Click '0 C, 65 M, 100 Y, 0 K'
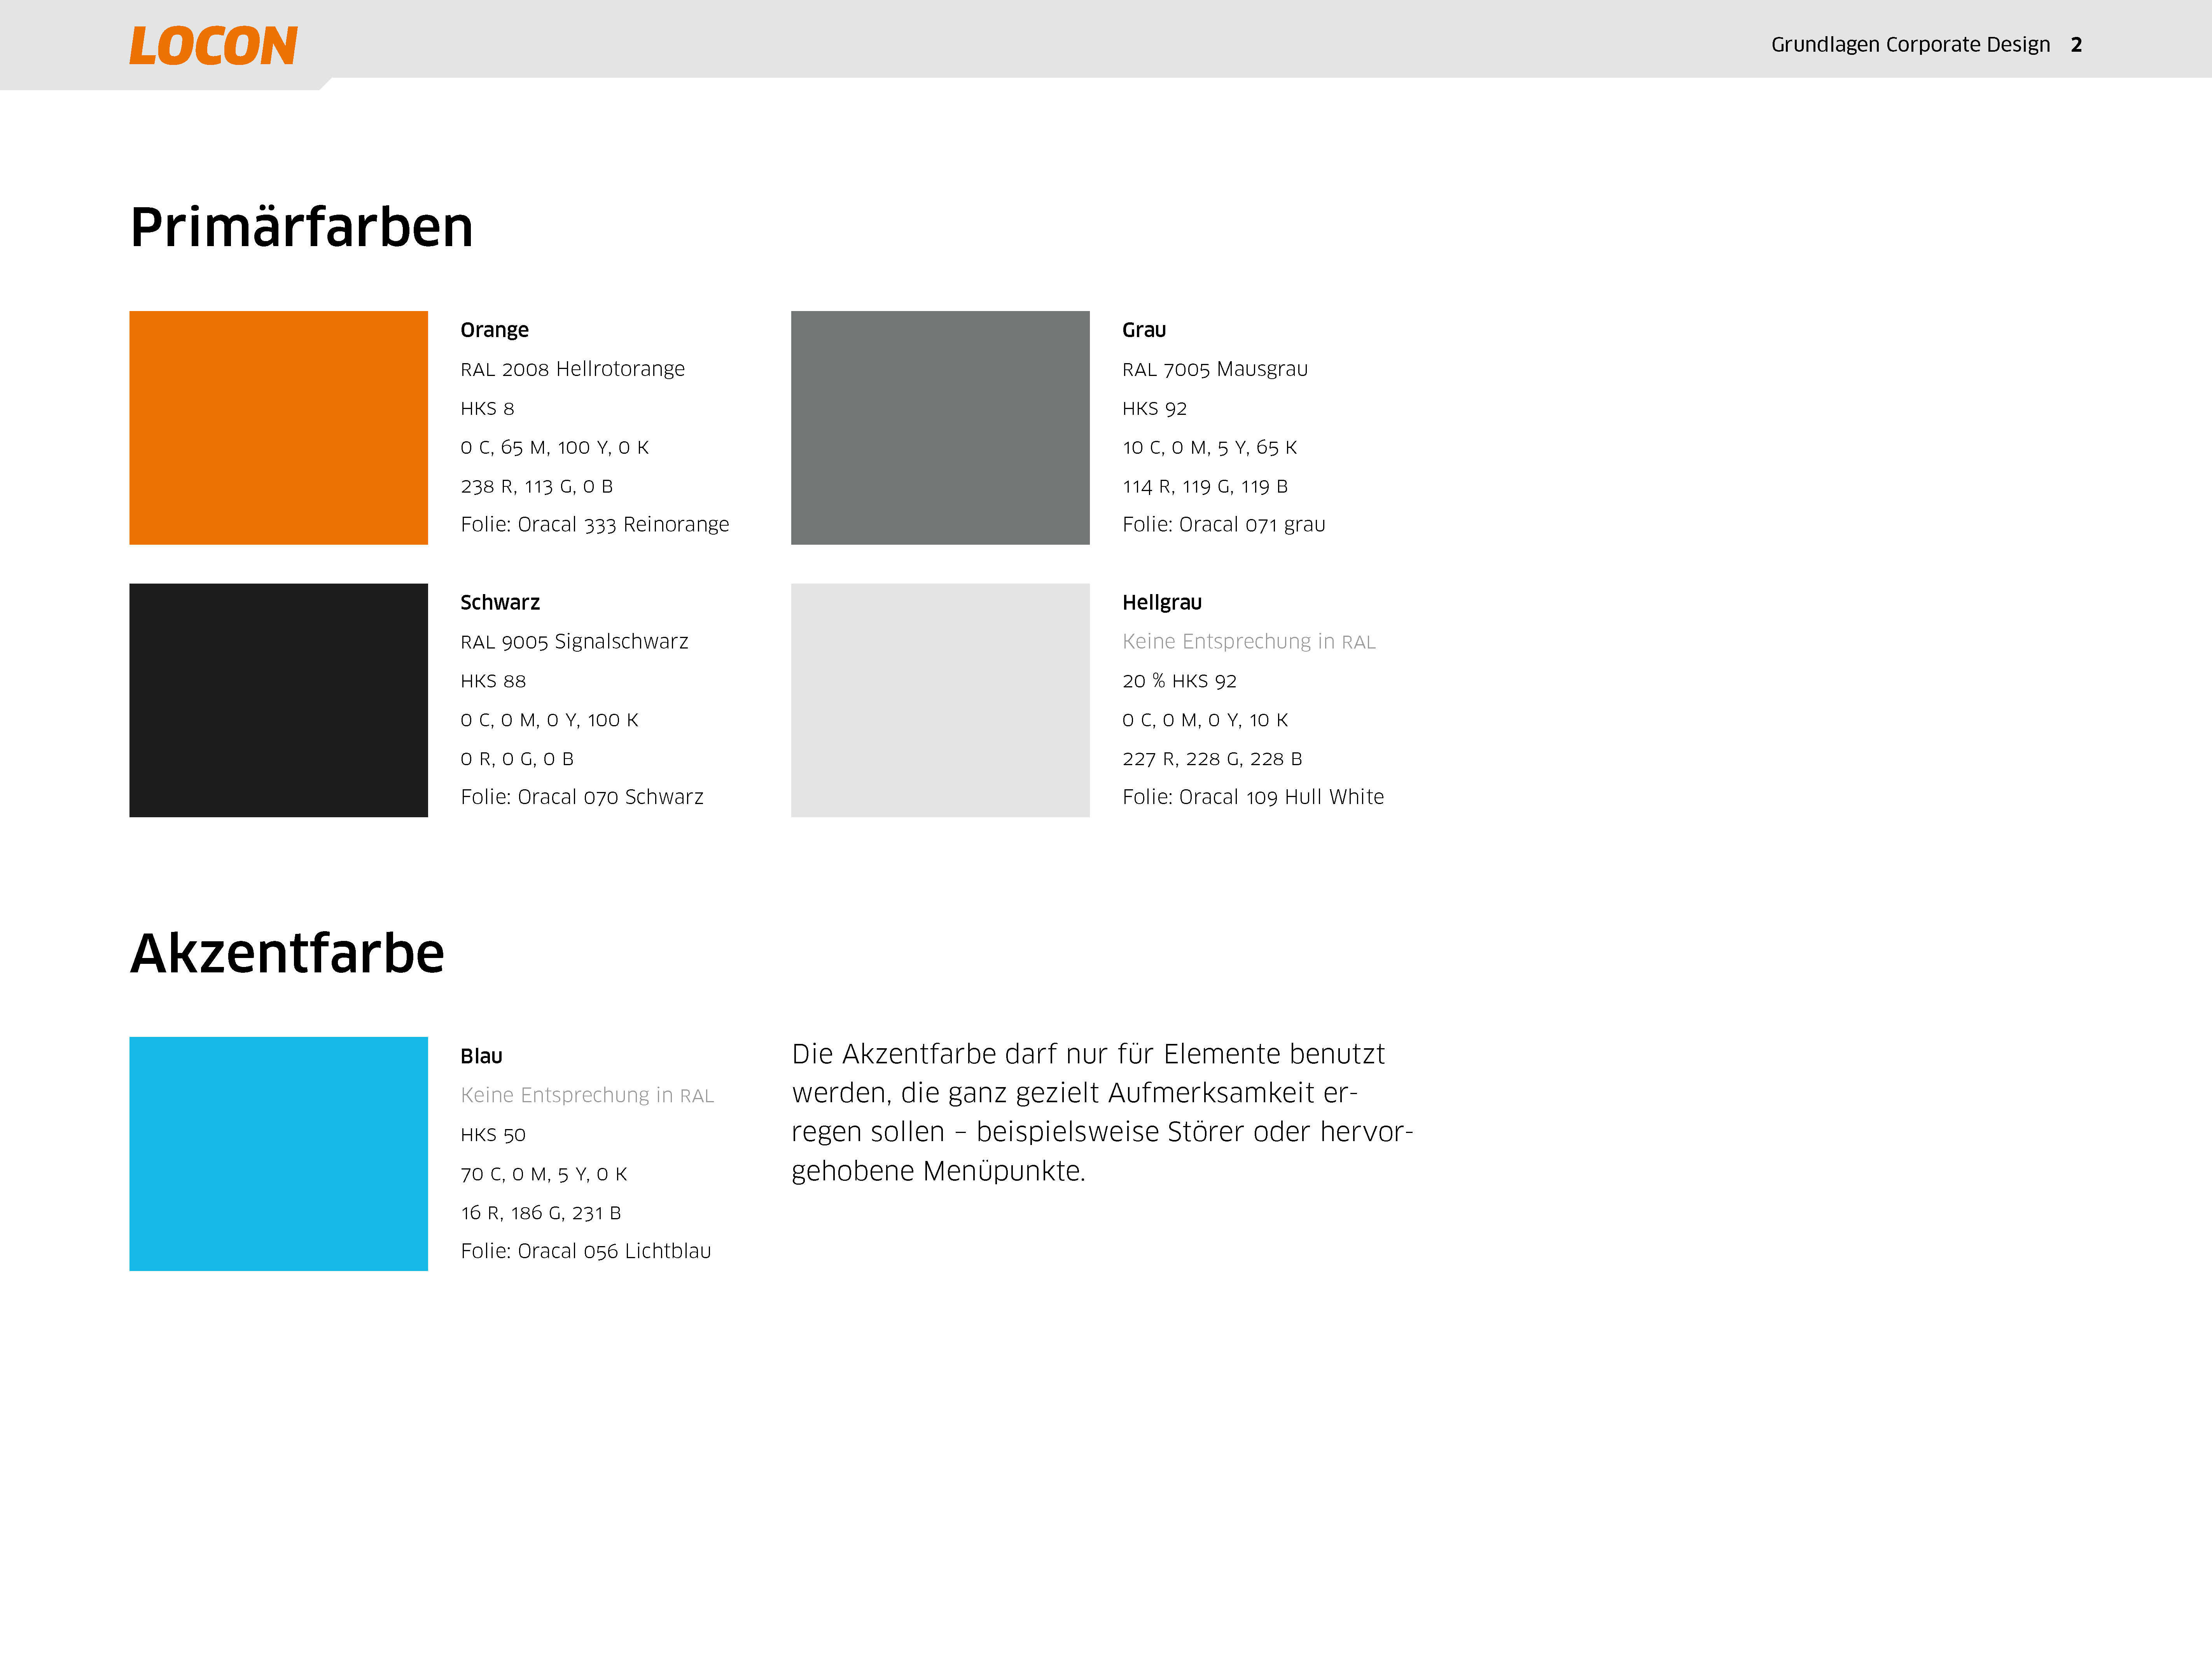This screenshot has height=1659, width=2212. [554, 447]
